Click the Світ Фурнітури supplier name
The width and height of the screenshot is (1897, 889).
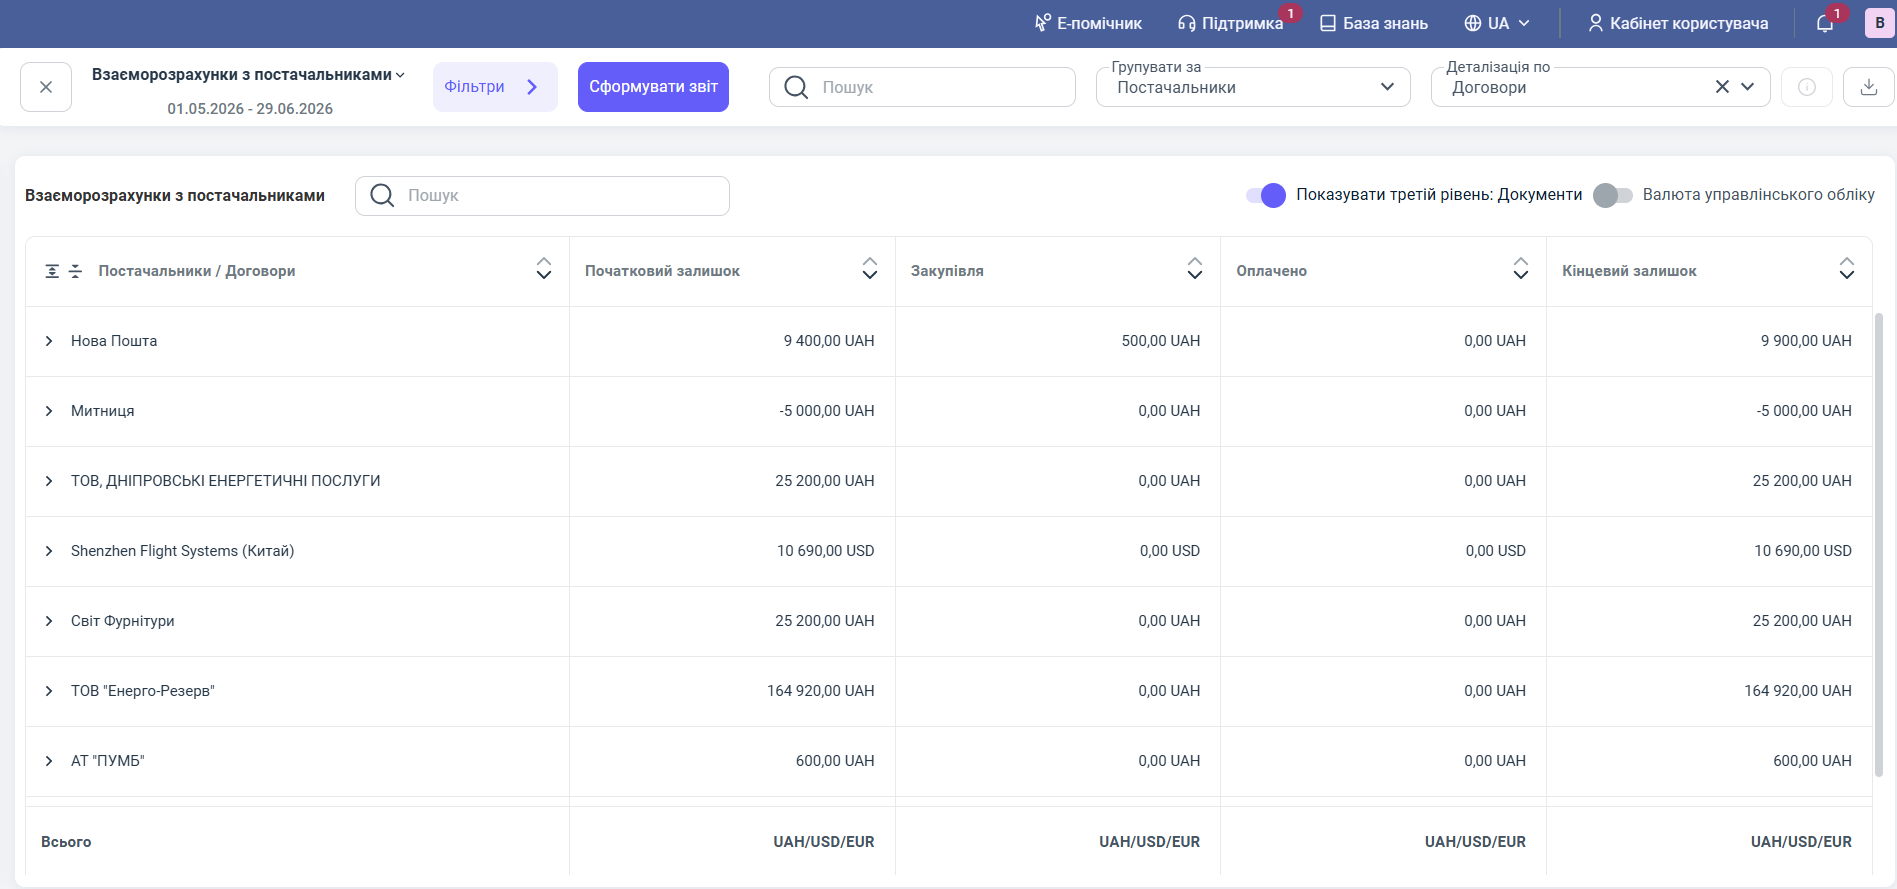(x=123, y=621)
